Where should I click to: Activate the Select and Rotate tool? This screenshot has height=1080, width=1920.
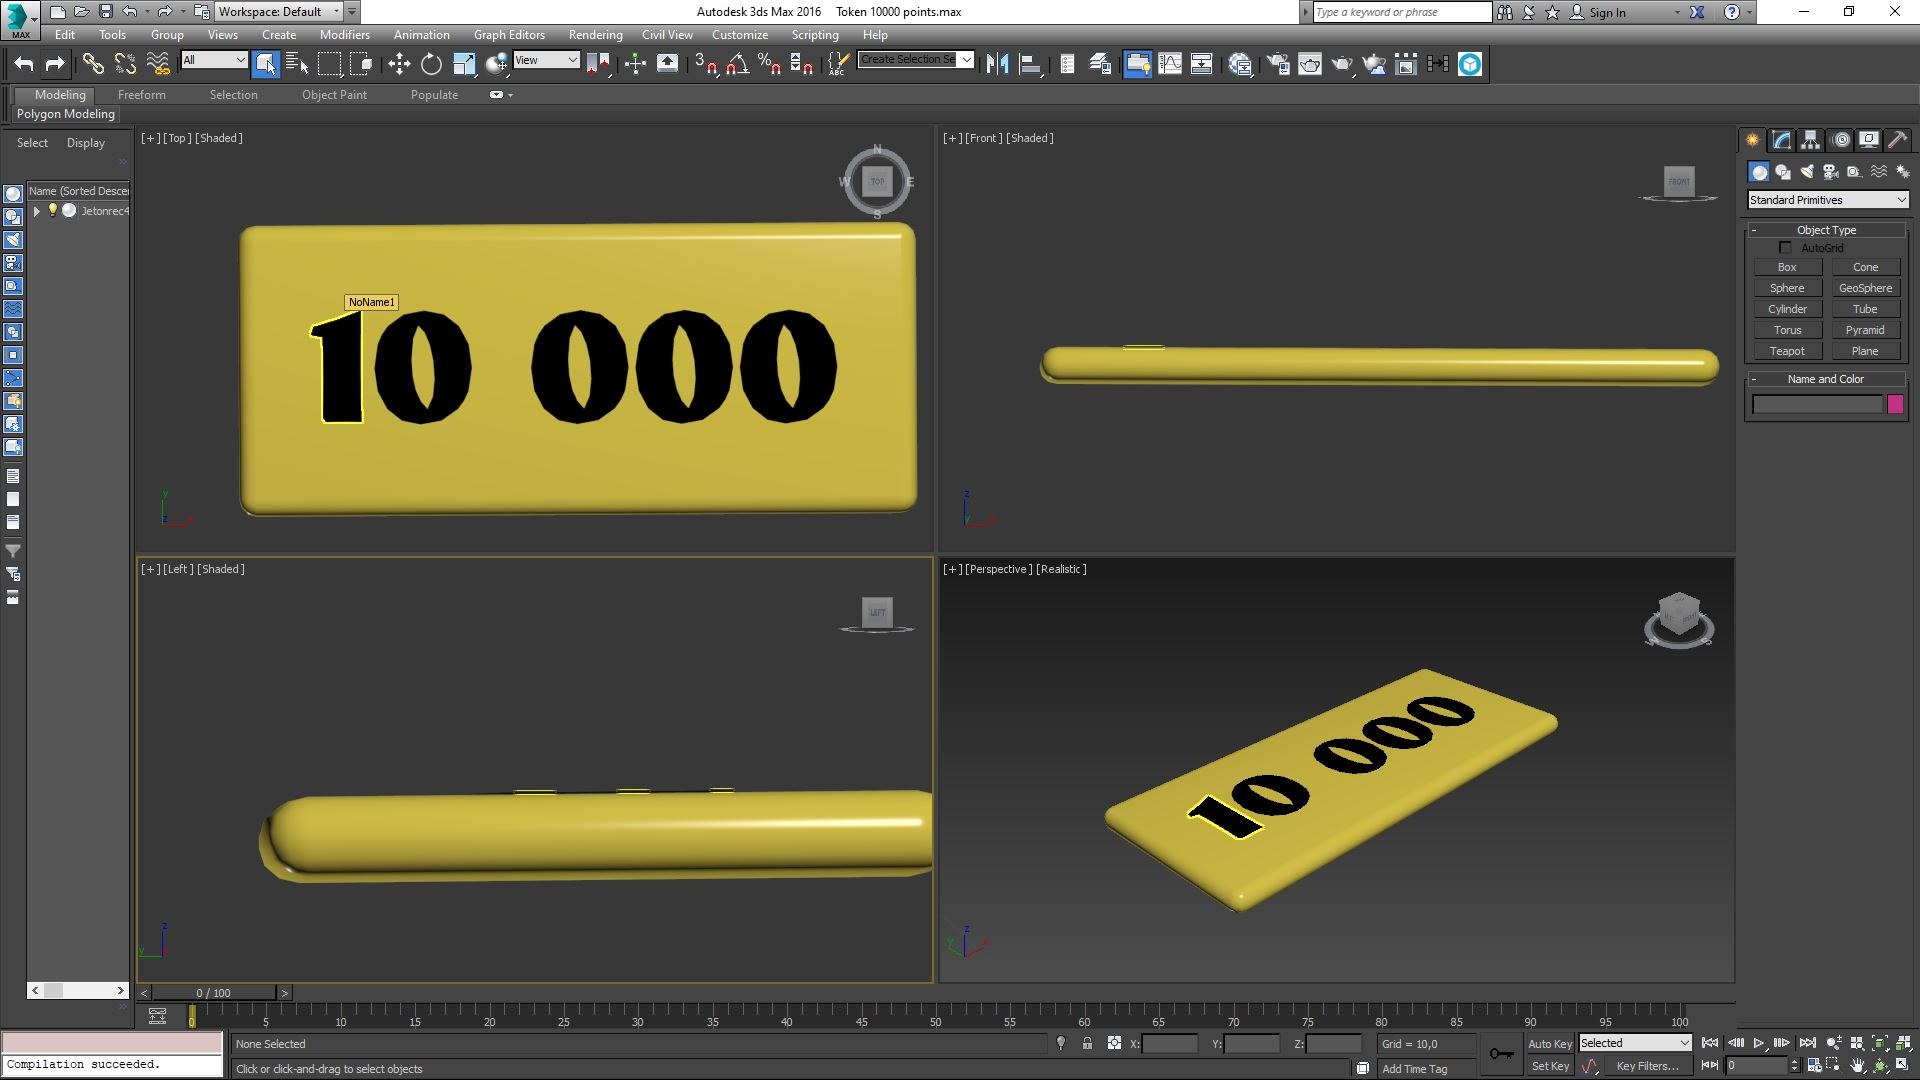pos(431,64)
